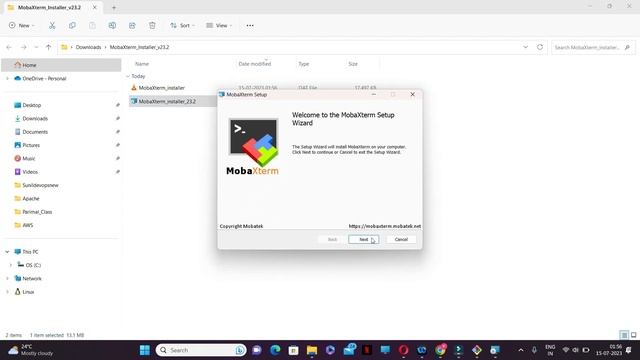Open the weather widget showing 24°C
The image size is (640, 360).
point(31,350)
